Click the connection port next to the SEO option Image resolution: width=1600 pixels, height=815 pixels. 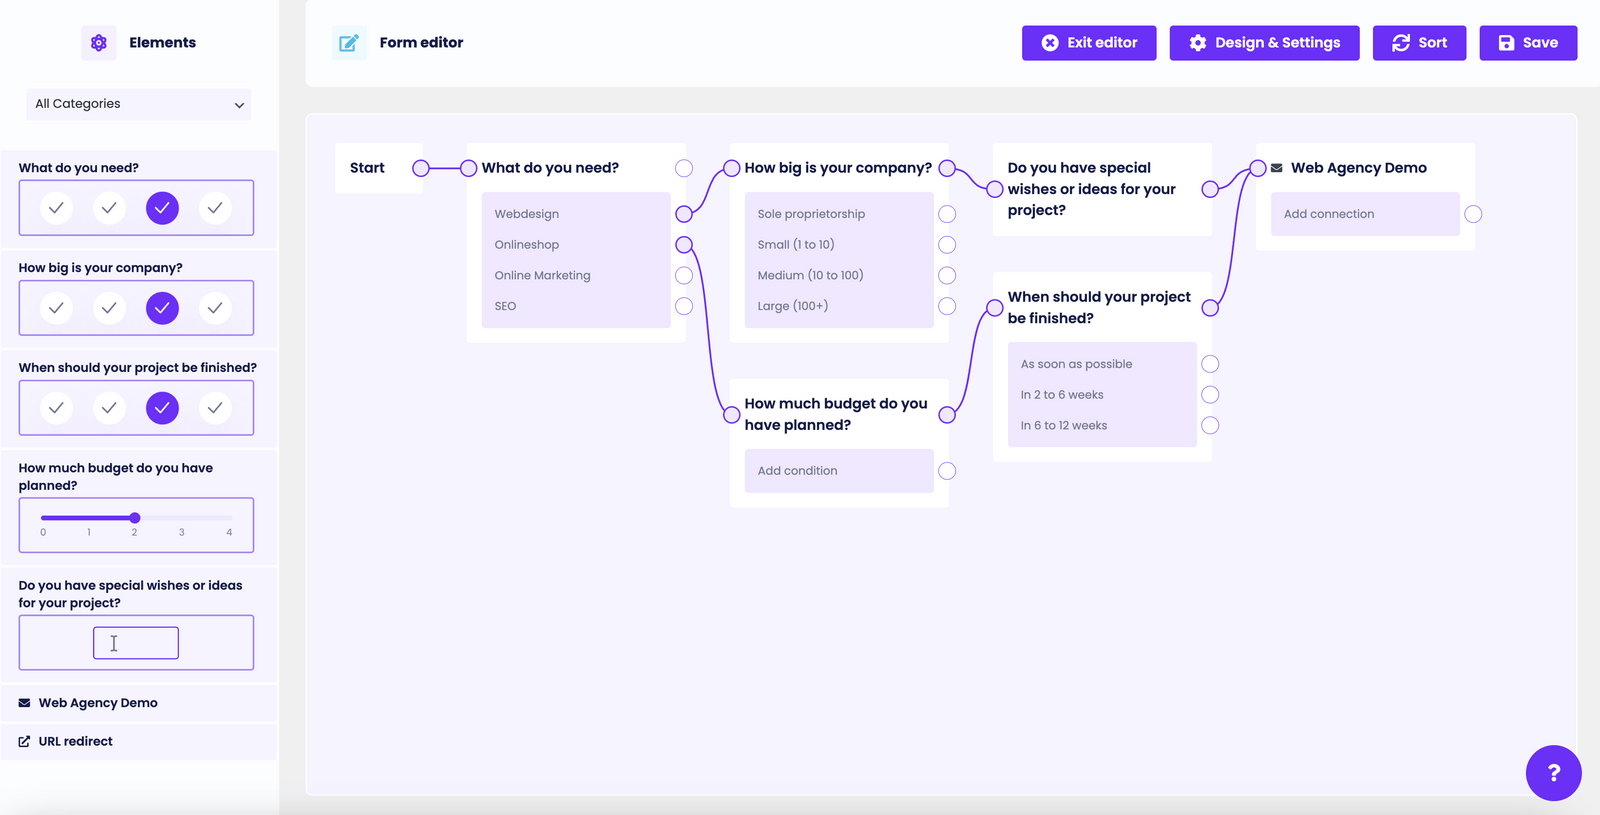click(684, 306)
